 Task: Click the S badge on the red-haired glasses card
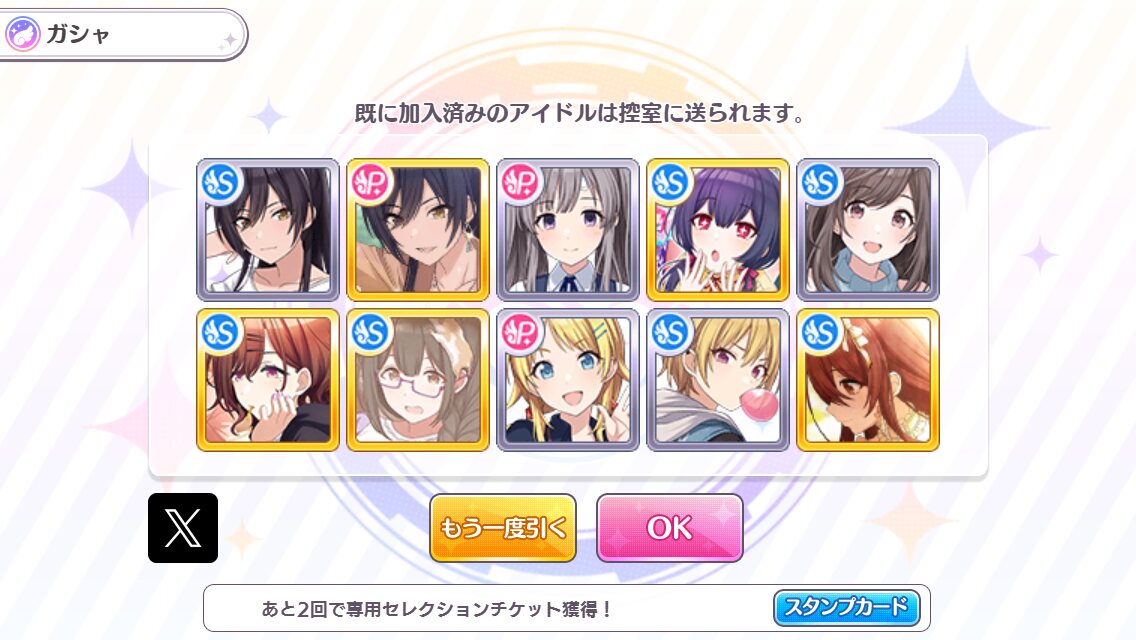click(x=220, y=333)
